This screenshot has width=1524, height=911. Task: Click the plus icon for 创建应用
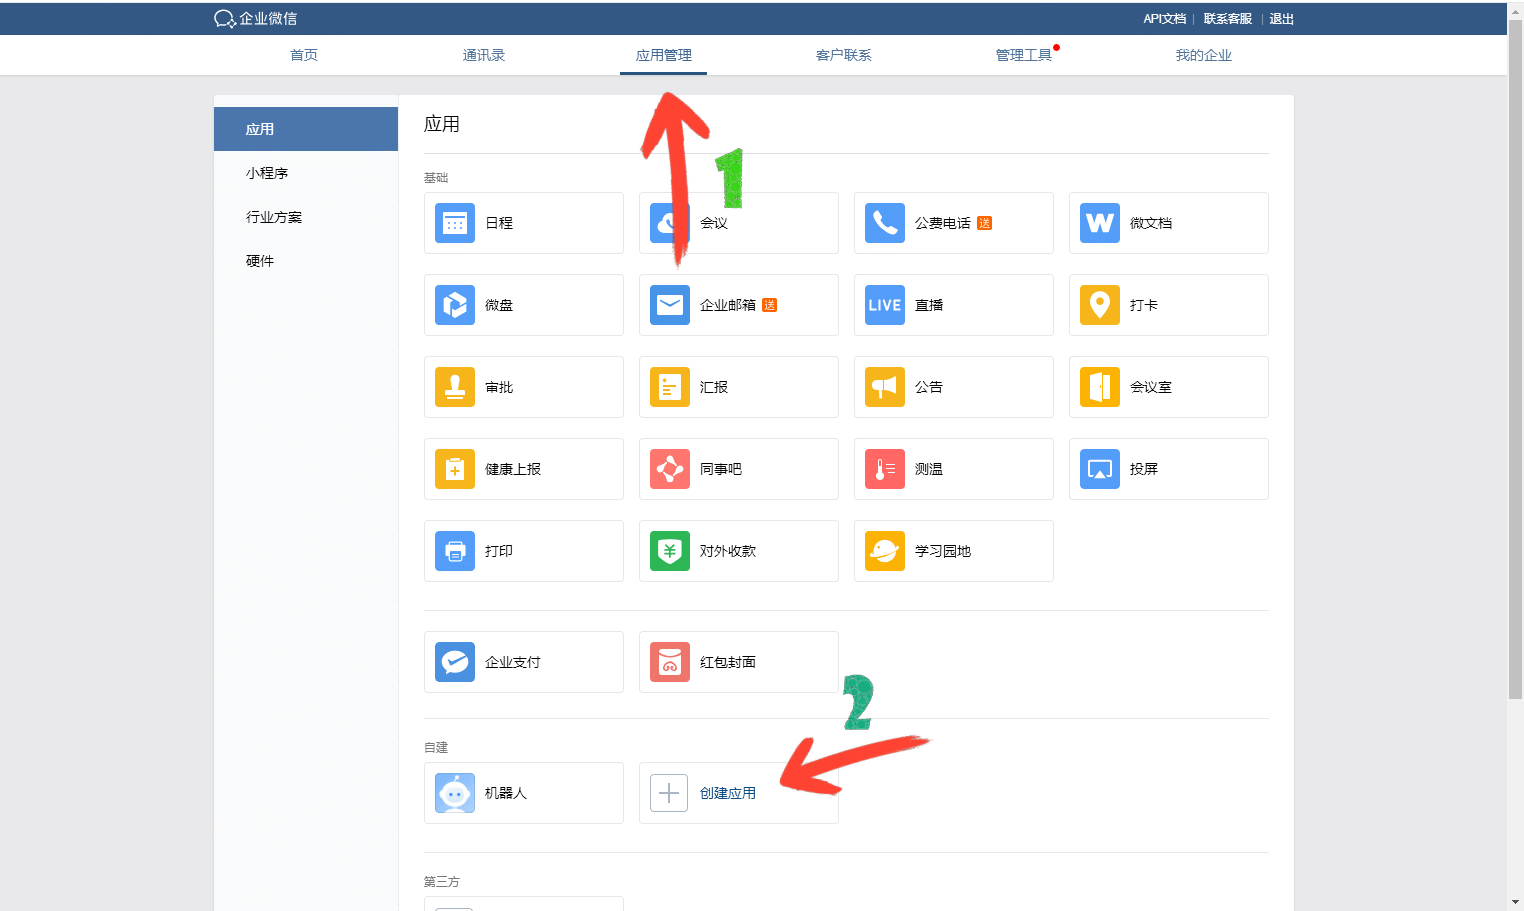(x=669, y=793)
